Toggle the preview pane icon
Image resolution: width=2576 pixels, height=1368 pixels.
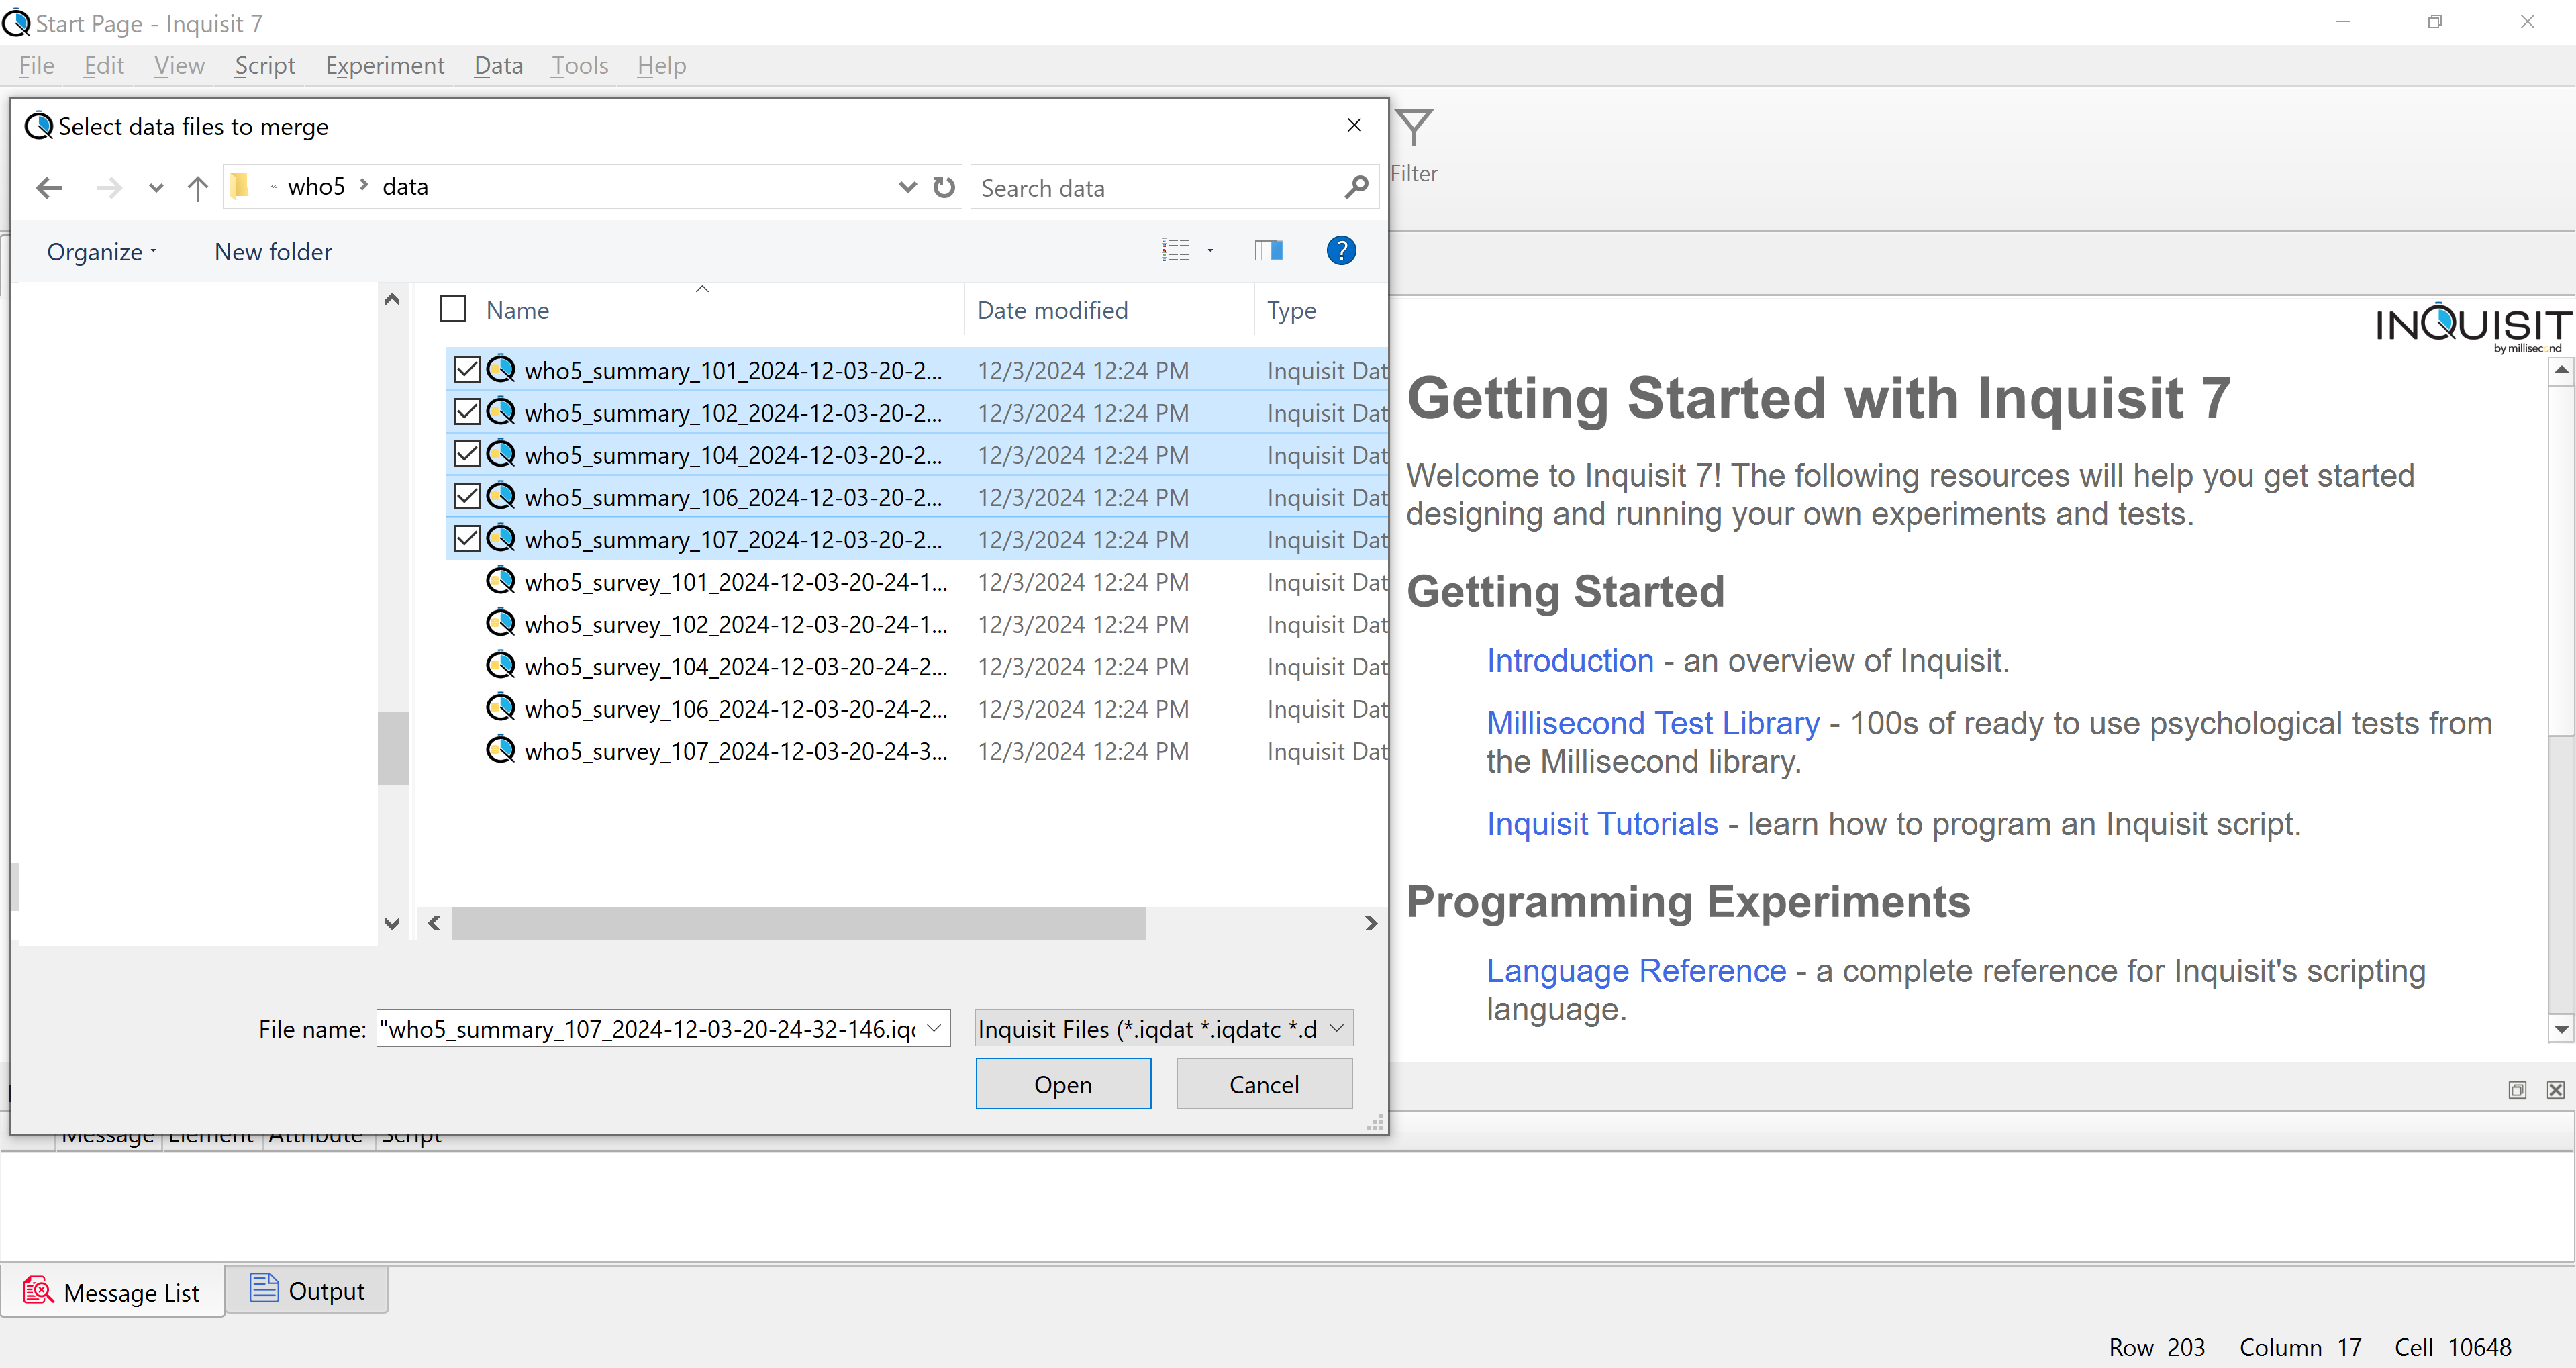[1268, 250]
